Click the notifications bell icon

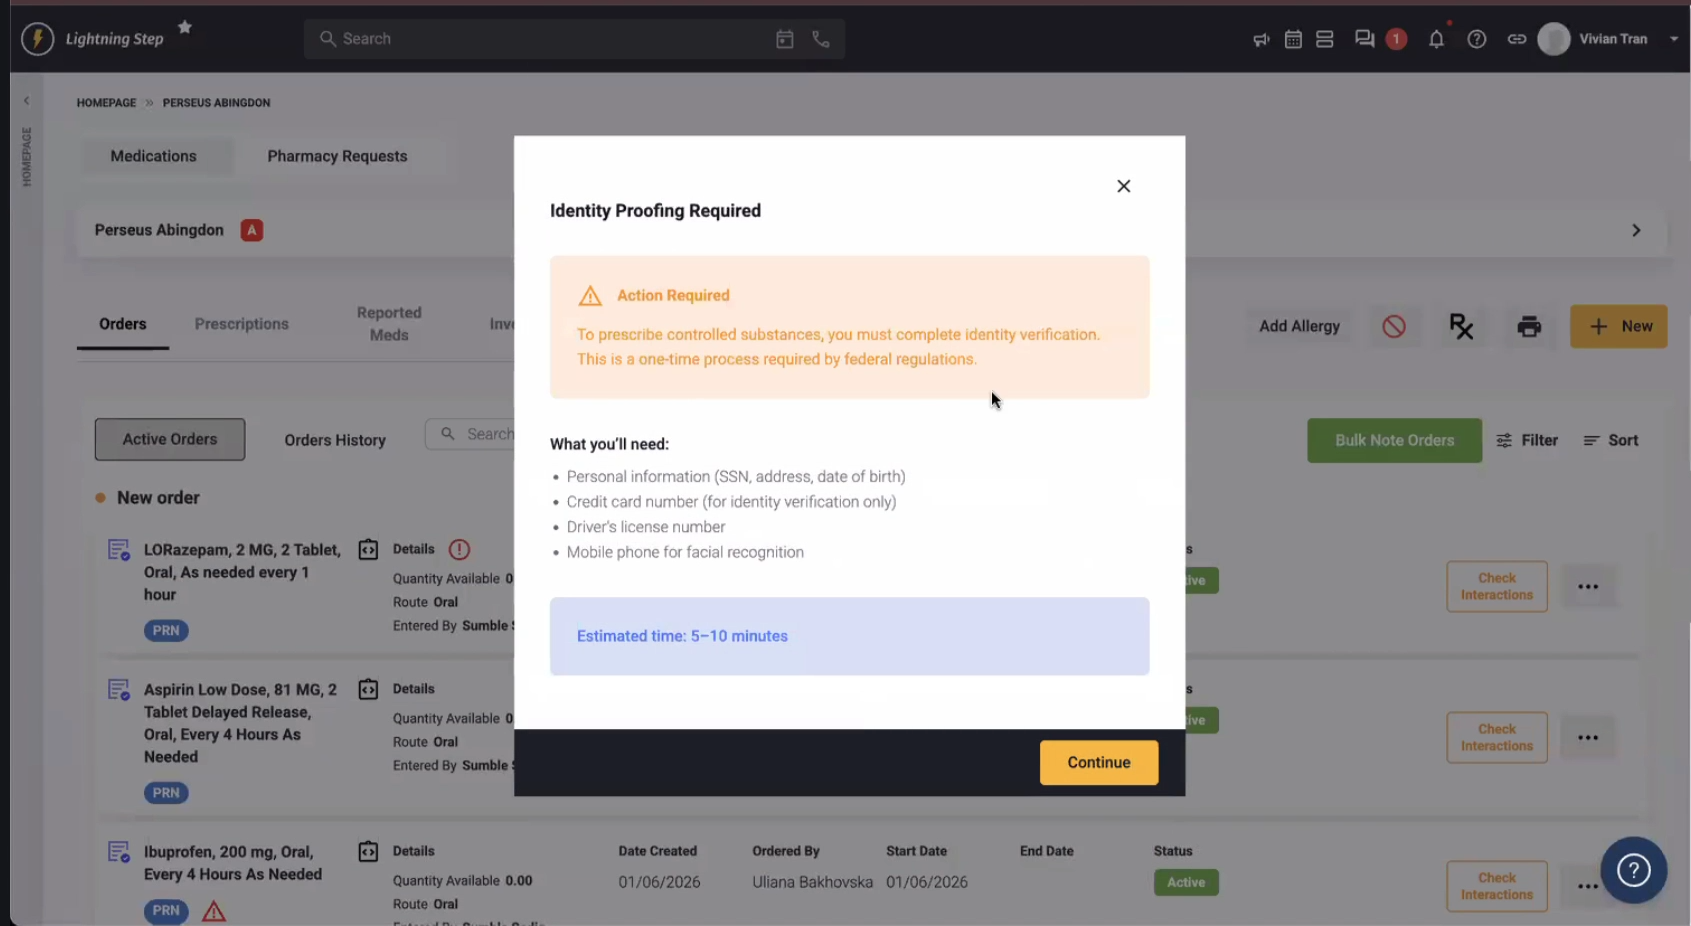(x=1436, y=39)
